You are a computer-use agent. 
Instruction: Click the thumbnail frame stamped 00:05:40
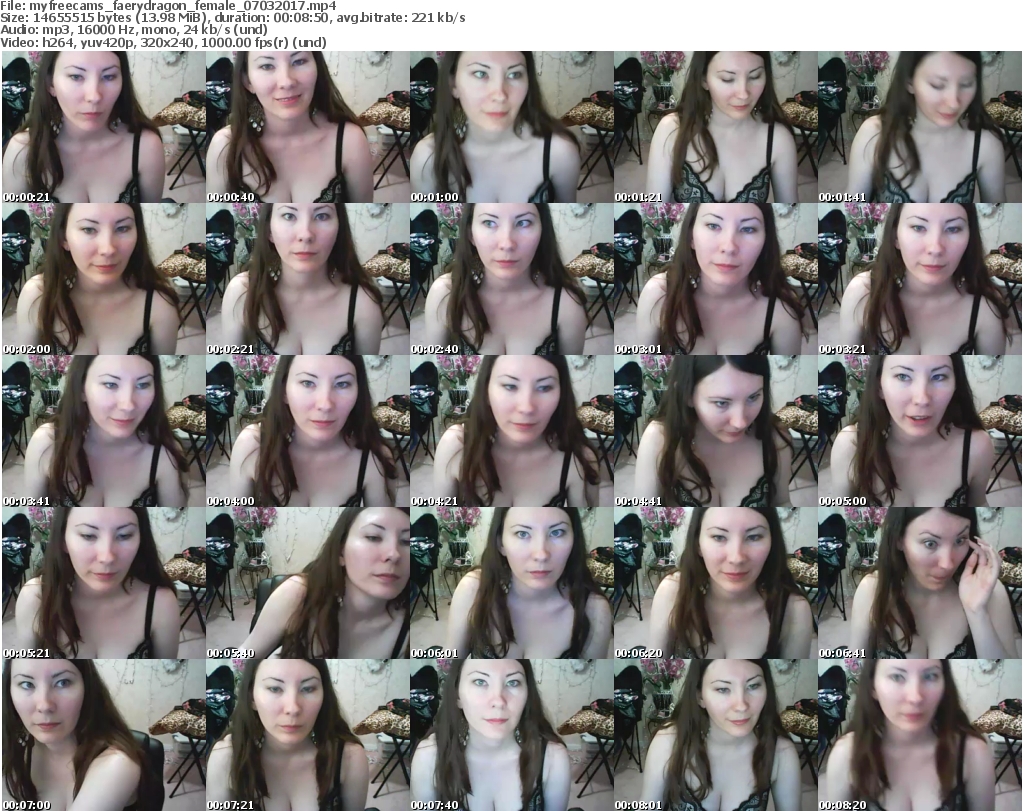(308, 583)
